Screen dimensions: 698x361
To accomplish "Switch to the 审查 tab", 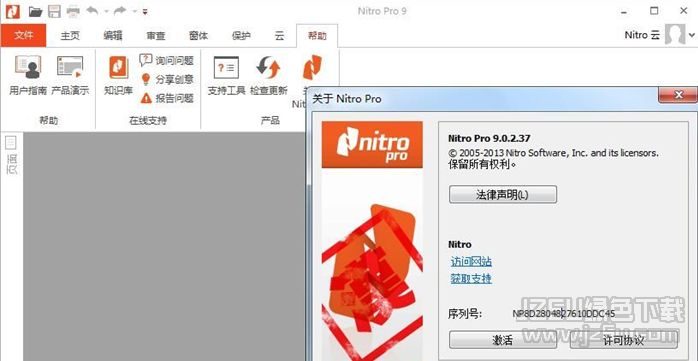I will [x=156, y=36].
